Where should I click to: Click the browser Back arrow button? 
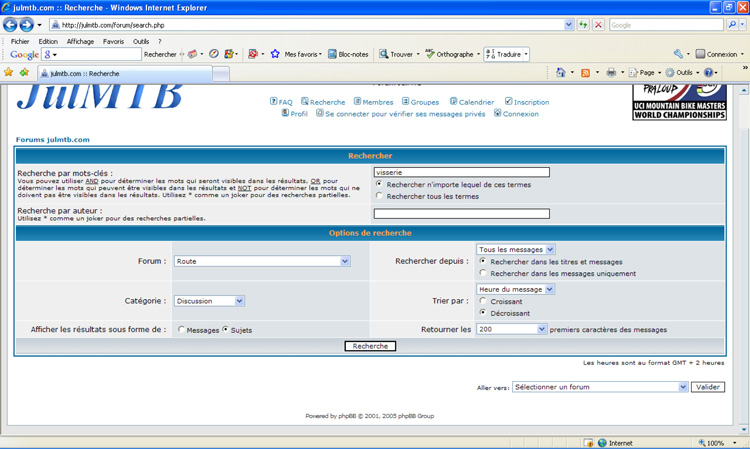(11, 25)
